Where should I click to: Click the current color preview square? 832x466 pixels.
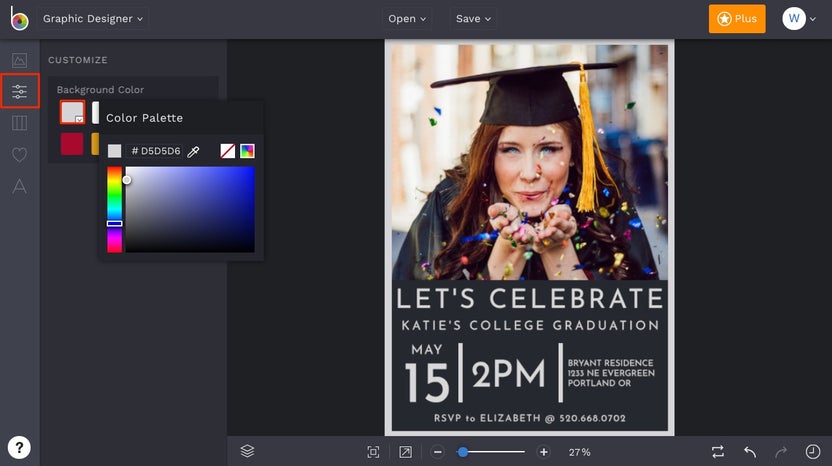tap(115, 151)
